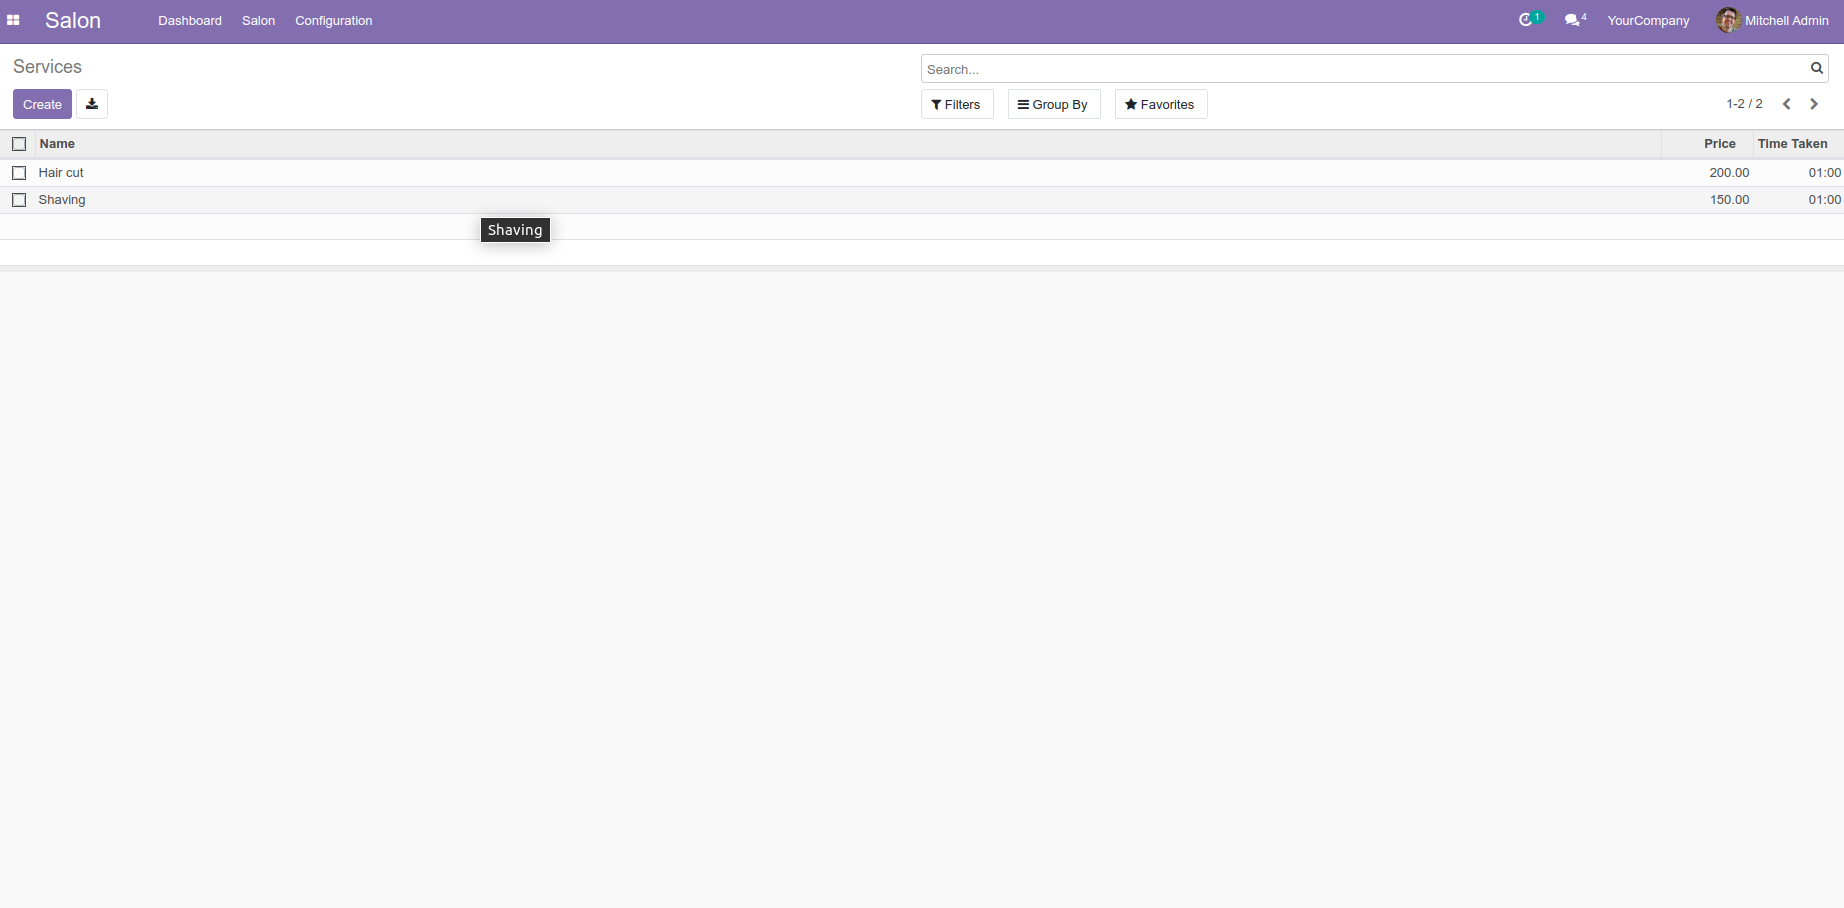The image size is (1844, 908).
Task: Click the Salon app title
Action: 73,20
